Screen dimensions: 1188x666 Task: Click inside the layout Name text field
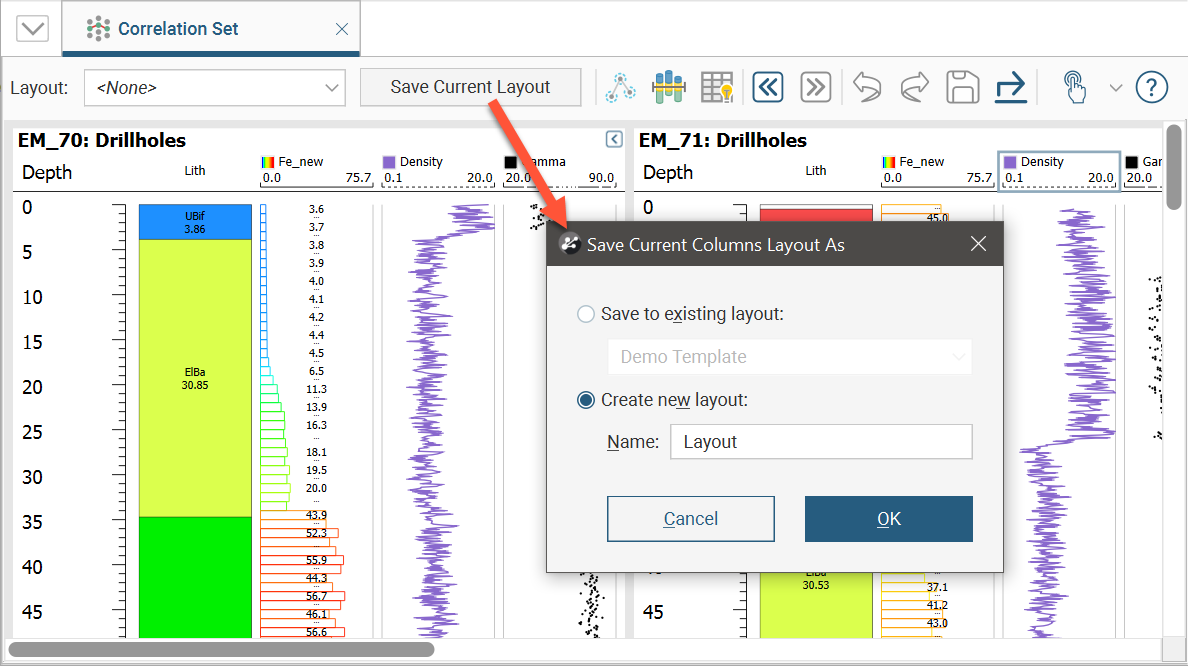pyautogui.click(x=820, y=441)
